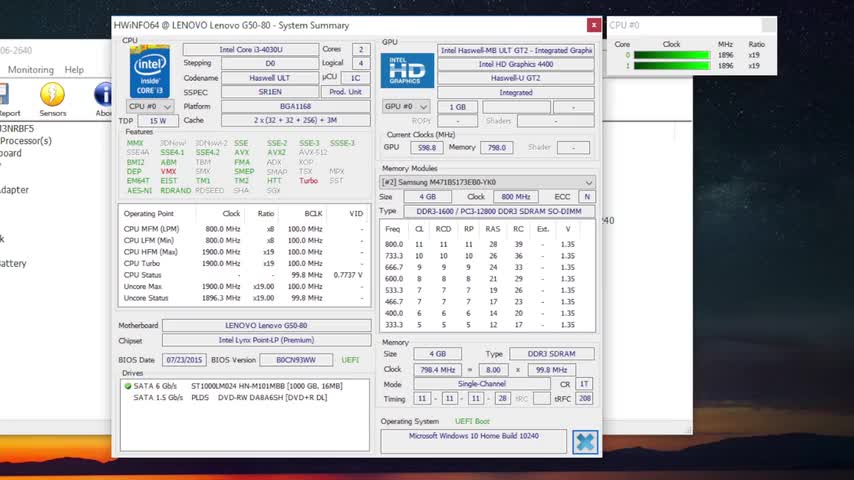The height and width of the screenshot is (480, 854).
Task: Click the 1 GB GPU memory field
Action: [458, 107]
